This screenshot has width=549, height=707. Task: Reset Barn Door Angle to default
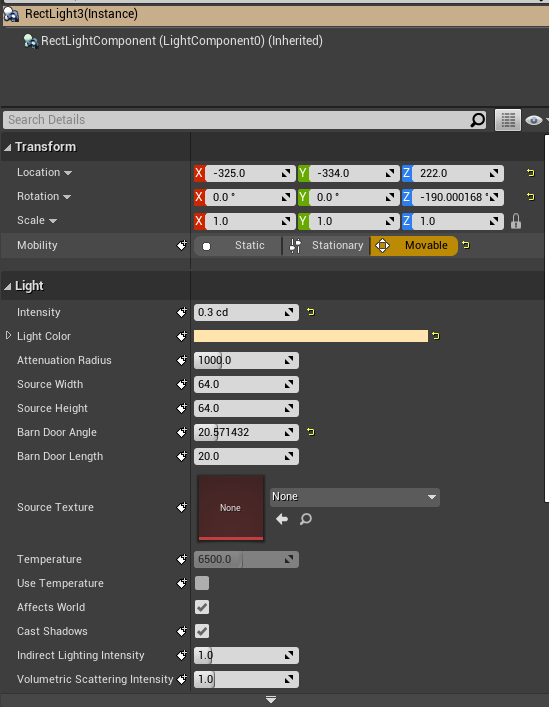[x=311, y=432]
